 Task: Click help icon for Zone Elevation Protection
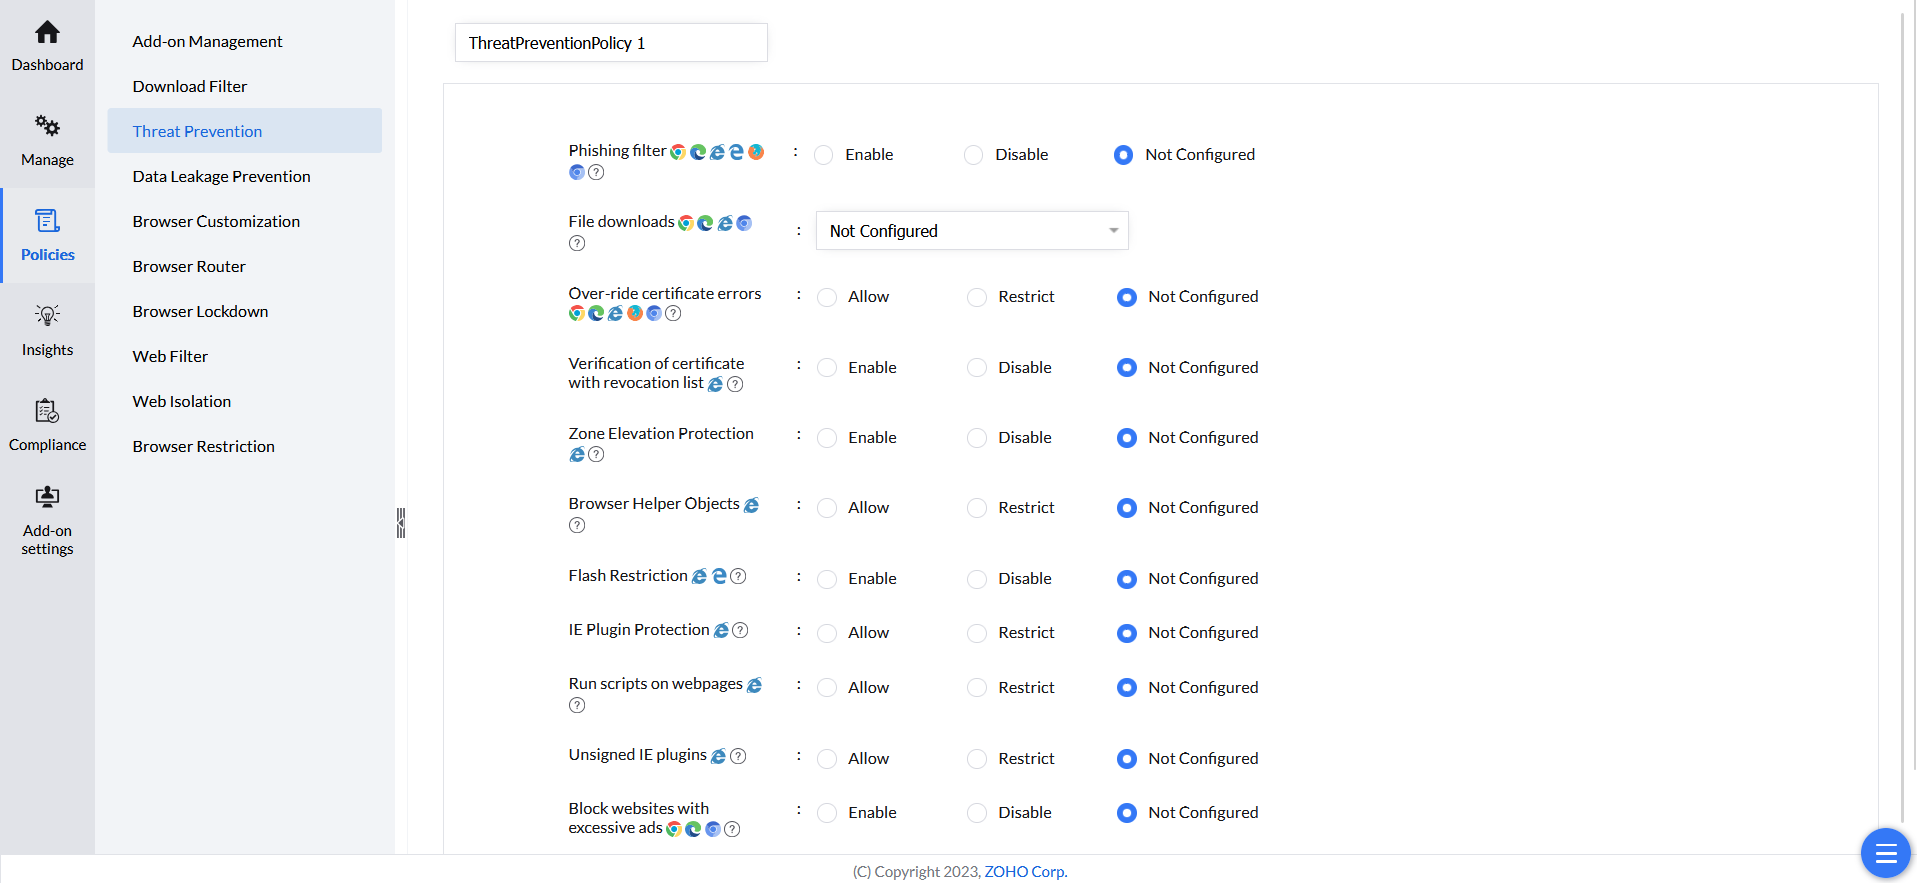596,454
